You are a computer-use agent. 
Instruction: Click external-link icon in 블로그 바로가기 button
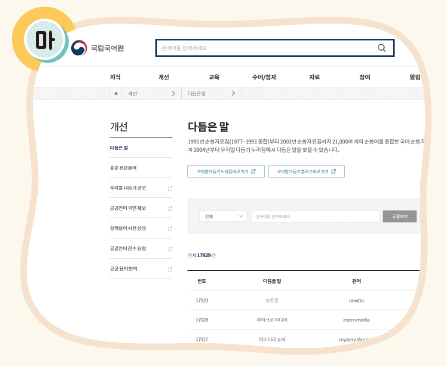(x=333, y=171)
